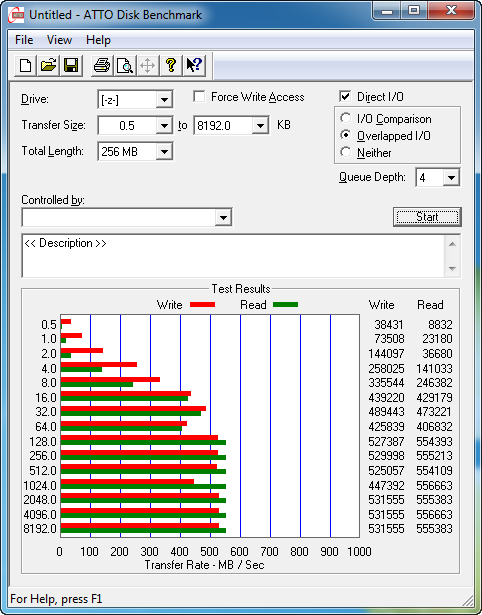Activate the context help arrow-question icon
The width and height of the screenshot is (482, 615).
(194, 65)
